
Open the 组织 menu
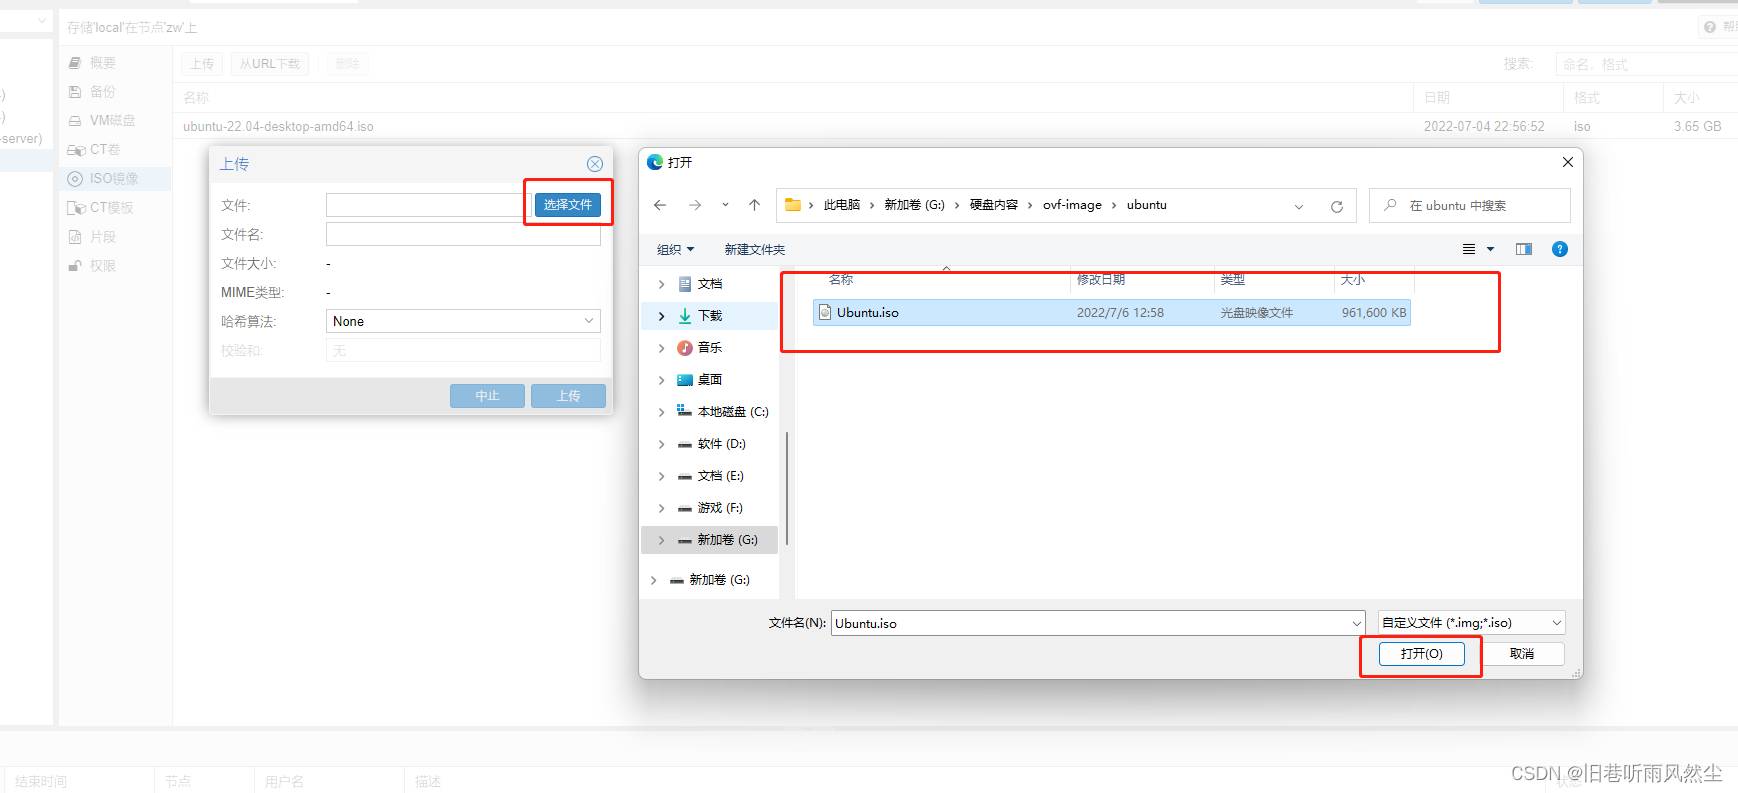[675, 249]
